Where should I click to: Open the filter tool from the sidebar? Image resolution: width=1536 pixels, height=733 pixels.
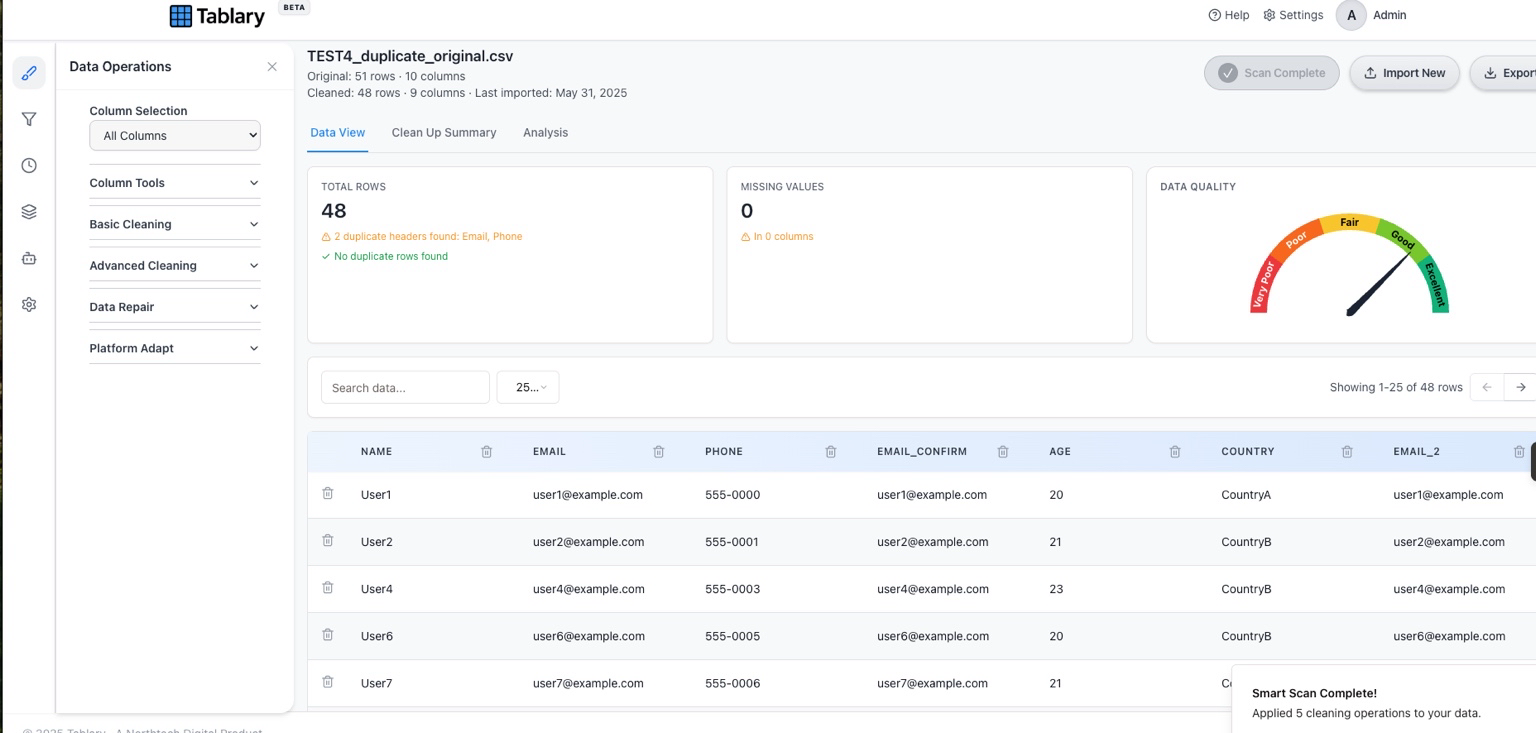click(29, 119)
